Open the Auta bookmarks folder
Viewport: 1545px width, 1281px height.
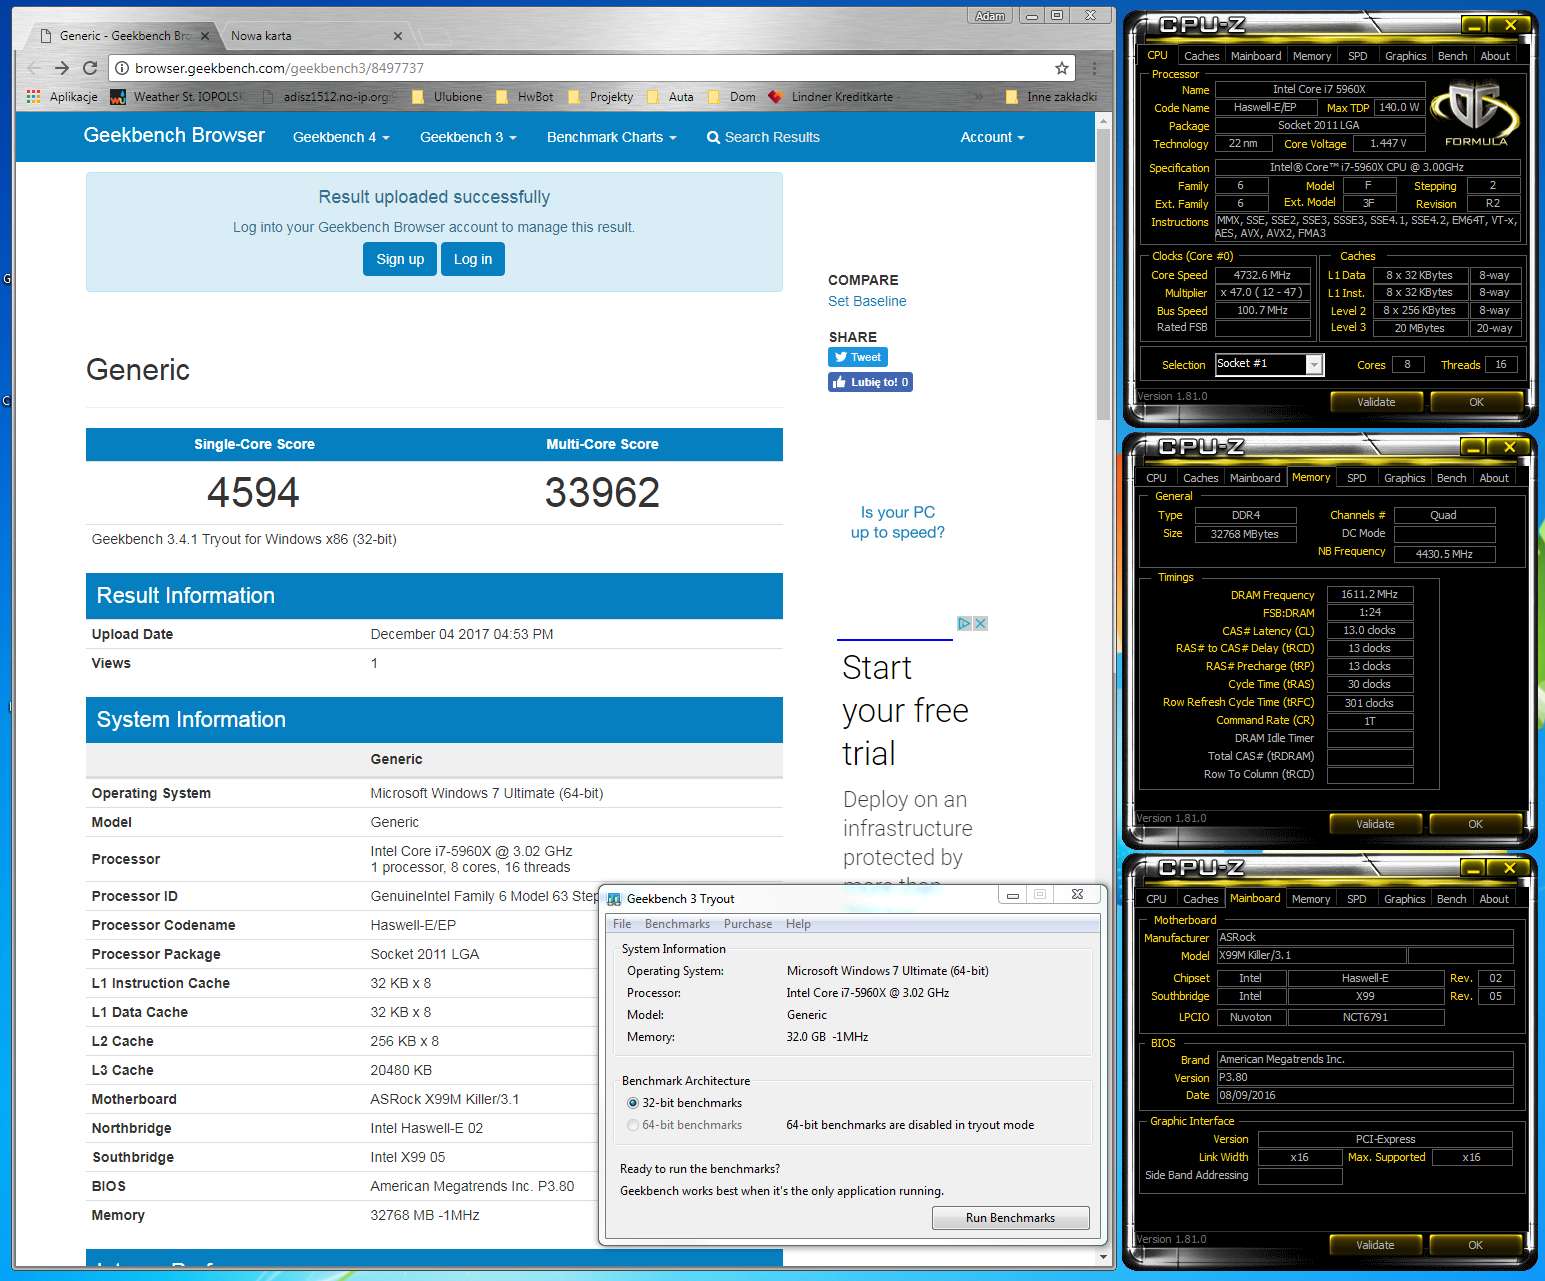(x=670, y=97)
